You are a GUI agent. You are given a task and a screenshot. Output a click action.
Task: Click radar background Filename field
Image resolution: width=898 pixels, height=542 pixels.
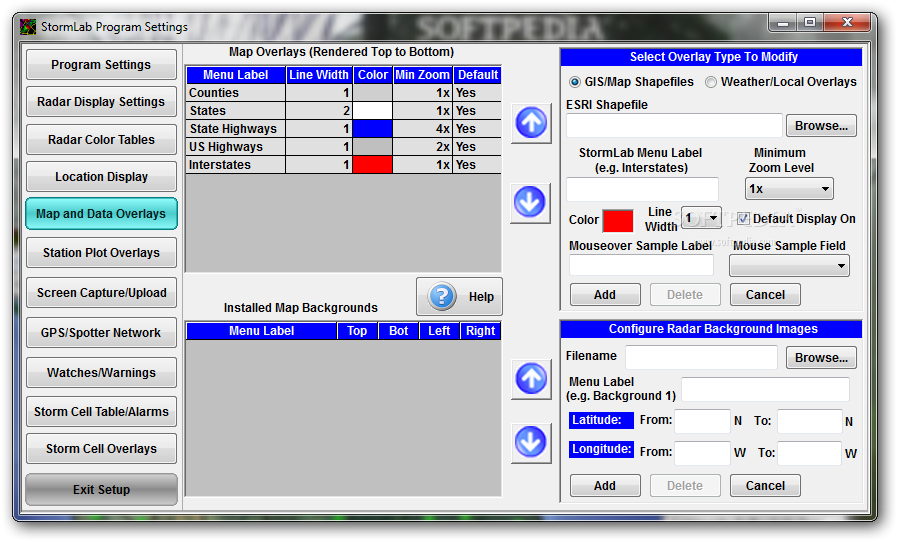[x=701, y=357]
